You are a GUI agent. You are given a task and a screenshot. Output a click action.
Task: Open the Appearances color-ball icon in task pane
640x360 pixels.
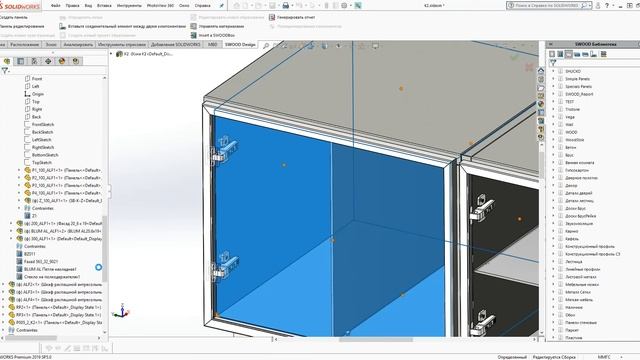[x=541, y=104]
